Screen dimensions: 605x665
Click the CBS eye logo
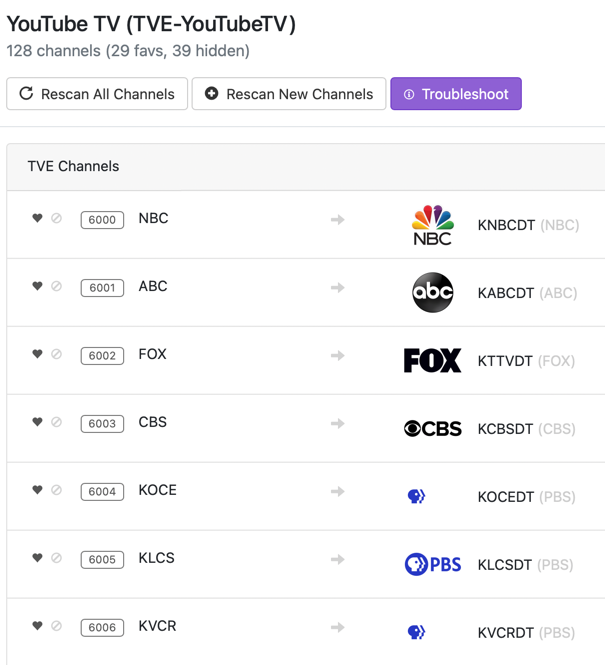pos(432,429)
